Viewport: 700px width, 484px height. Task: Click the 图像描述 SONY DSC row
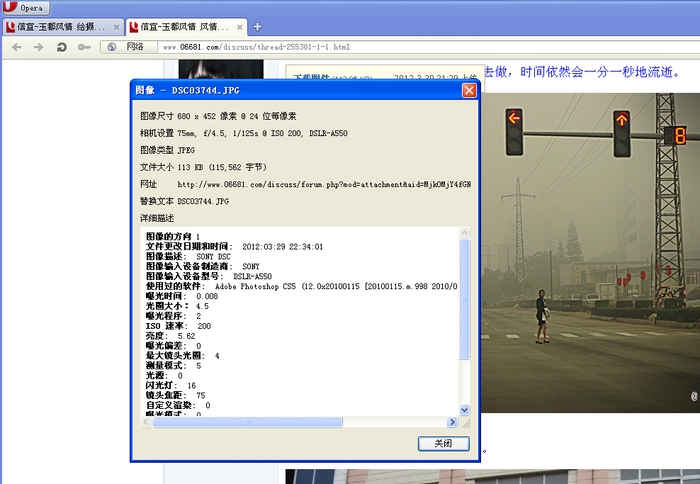[188, 256]
